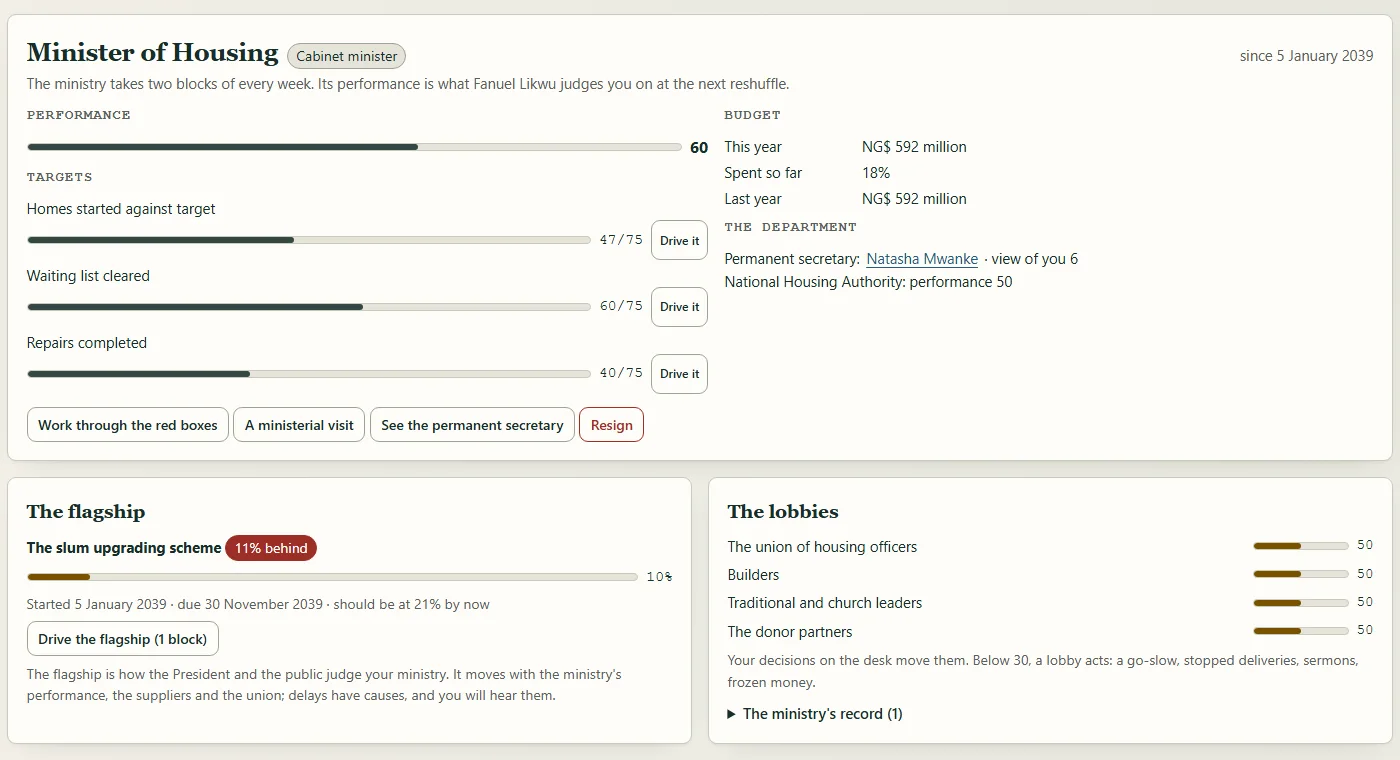The width and height of the screenshot is (1400, 760).
Task: Click the Builders lobby bar
Action: click(x=1301, y=574)
